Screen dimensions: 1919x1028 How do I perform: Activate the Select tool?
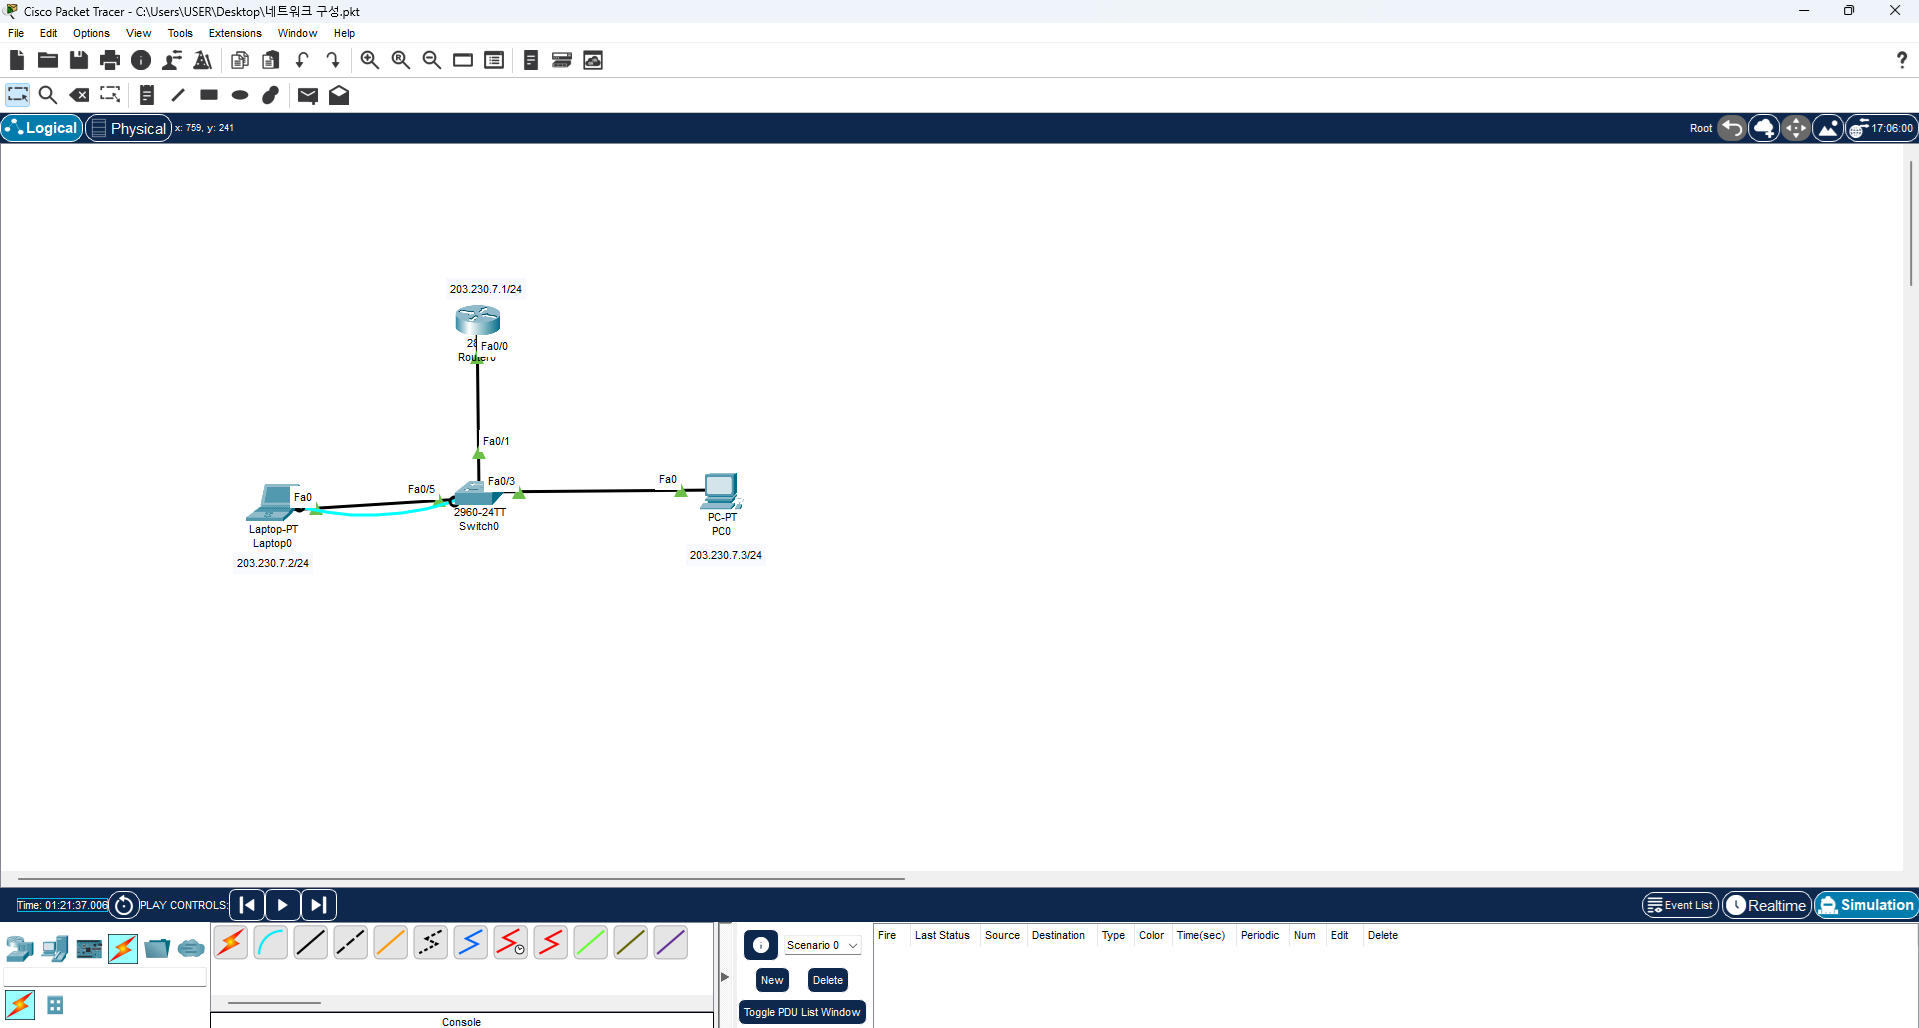(18, 95)
